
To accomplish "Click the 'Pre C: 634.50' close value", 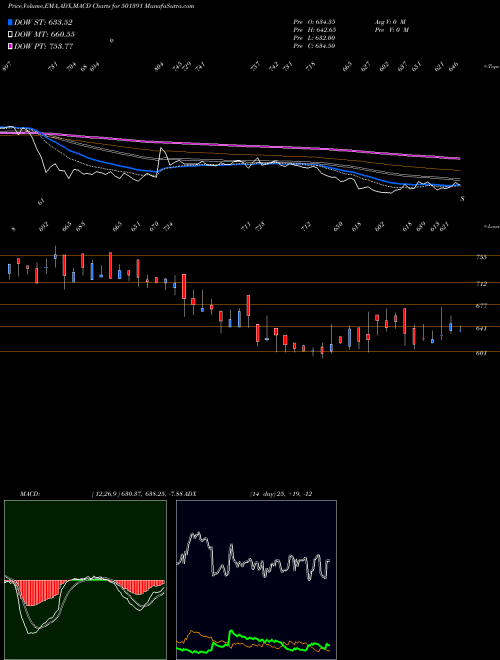I will click(314, 45).
